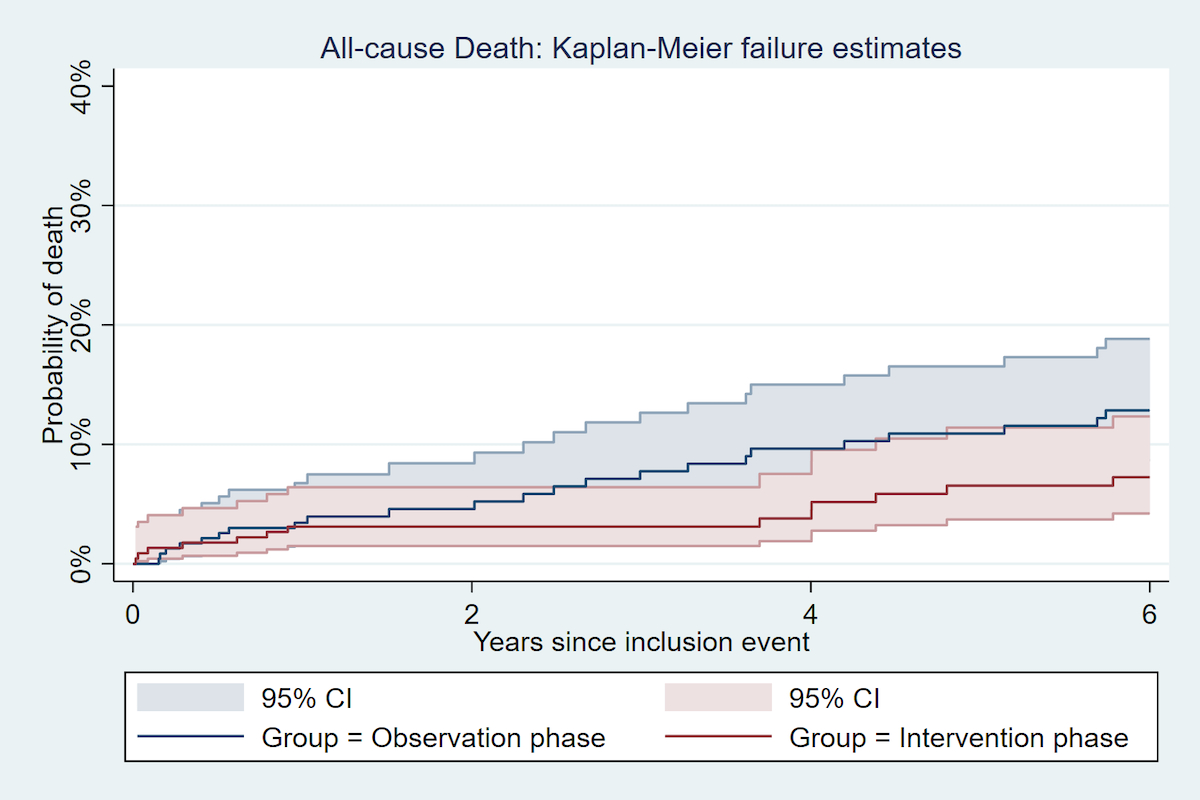The width and height of the screenshot is (1200, 800).
Task: Select 'Group = Observation phase' legend label
Action: click(x=433, y=738)
